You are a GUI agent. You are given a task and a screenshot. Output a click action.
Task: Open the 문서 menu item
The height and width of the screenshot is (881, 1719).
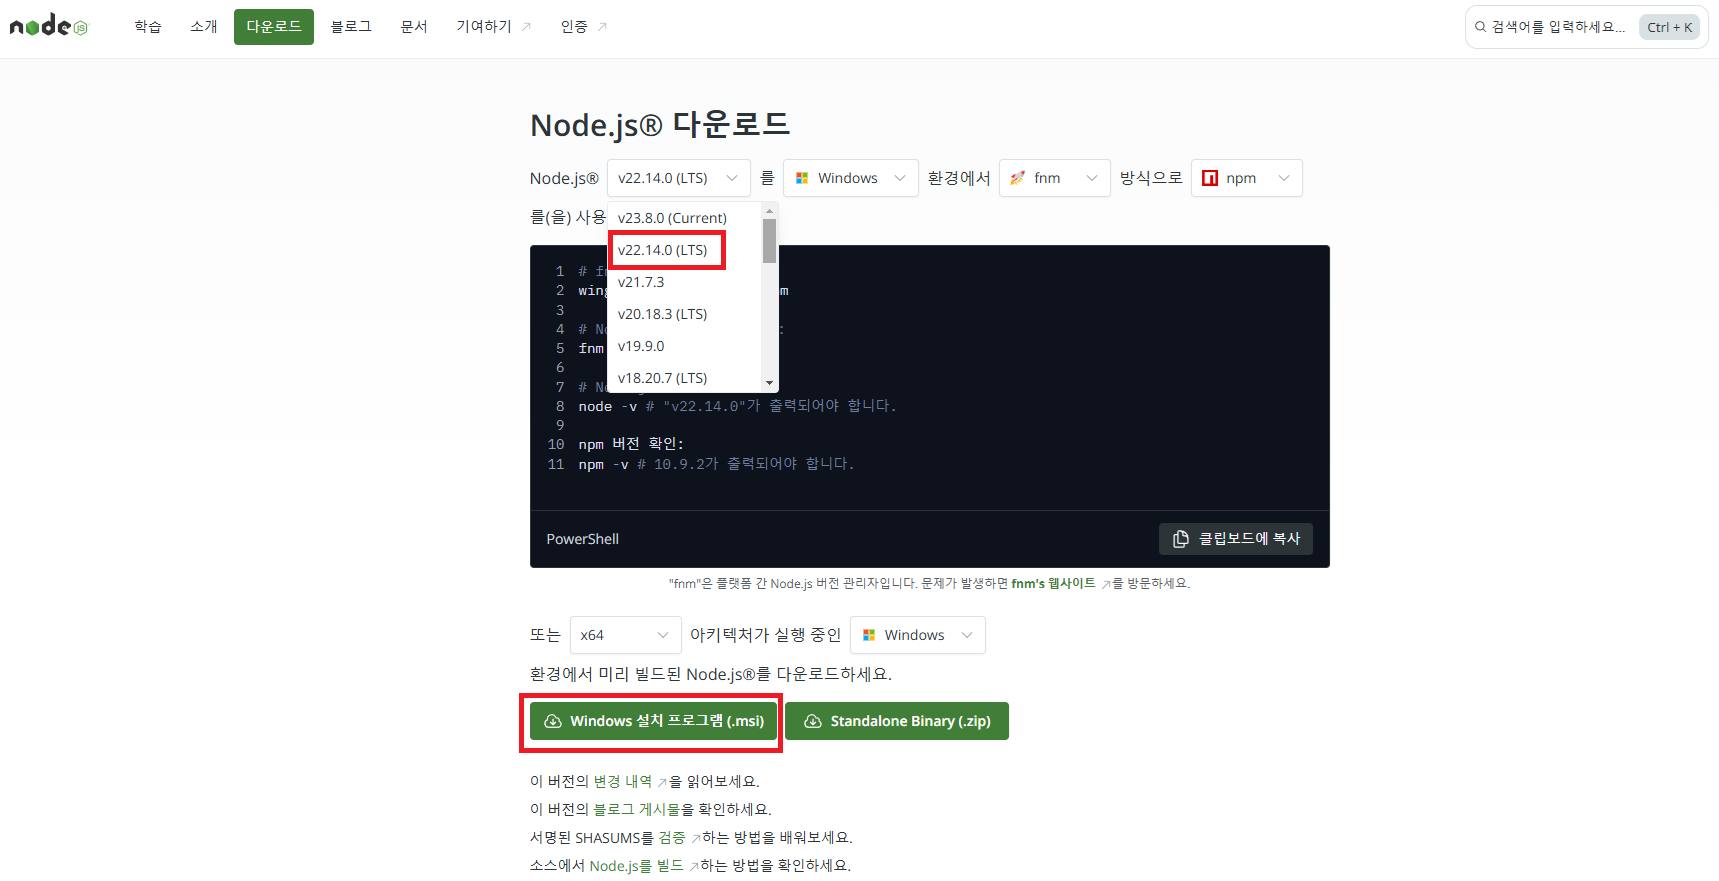coord(414,27)
